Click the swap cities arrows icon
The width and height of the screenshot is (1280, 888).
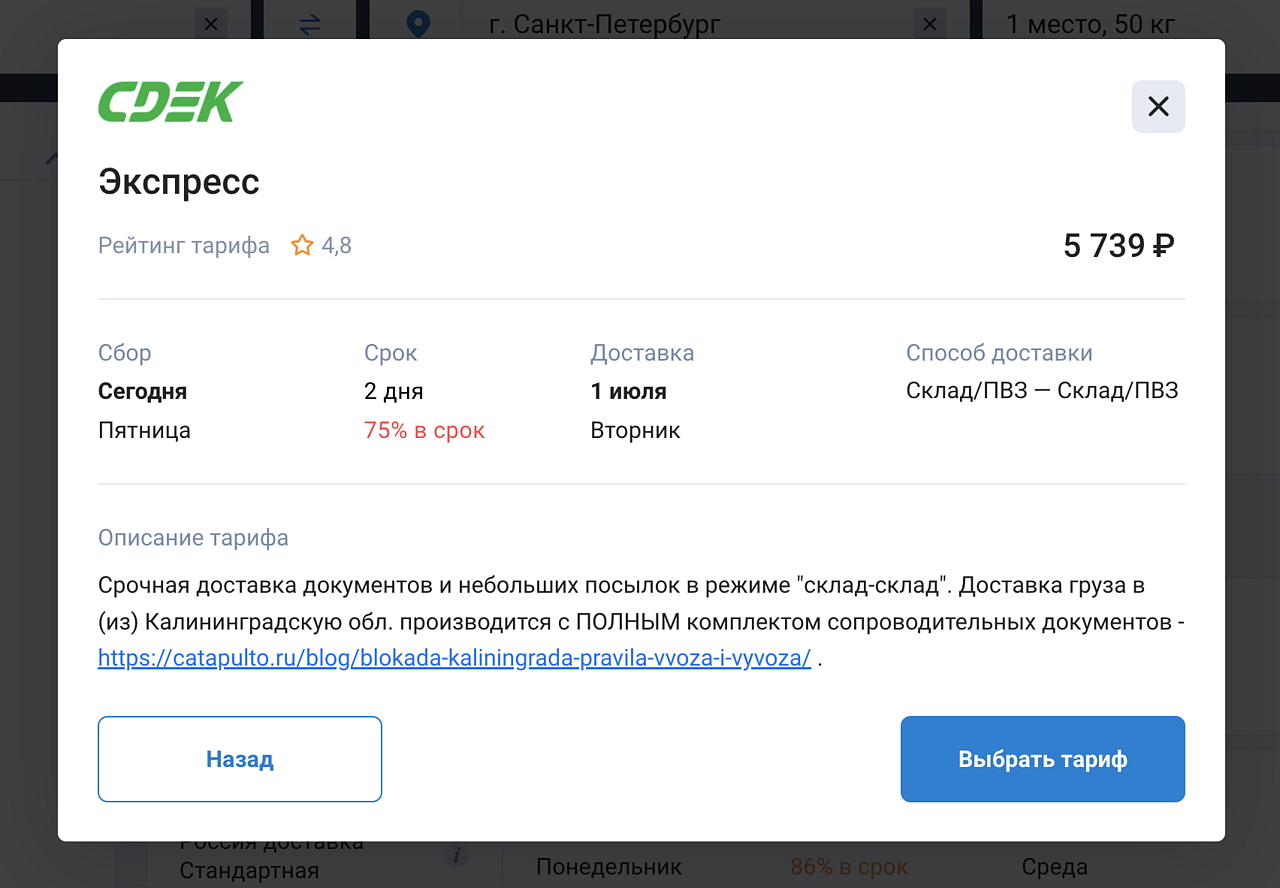tap(310, 24)
